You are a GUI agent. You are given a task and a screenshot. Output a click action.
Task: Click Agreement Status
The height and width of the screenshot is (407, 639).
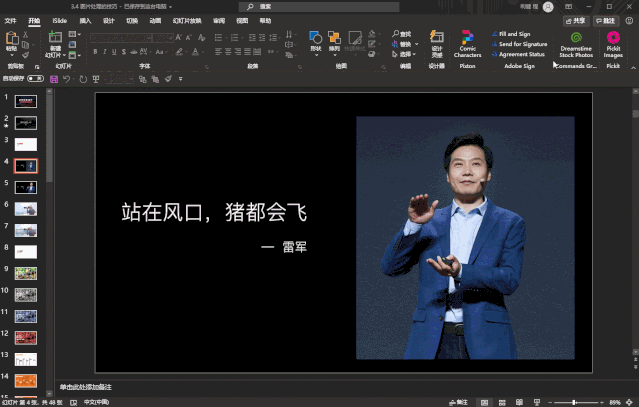(x=518, y=54)
